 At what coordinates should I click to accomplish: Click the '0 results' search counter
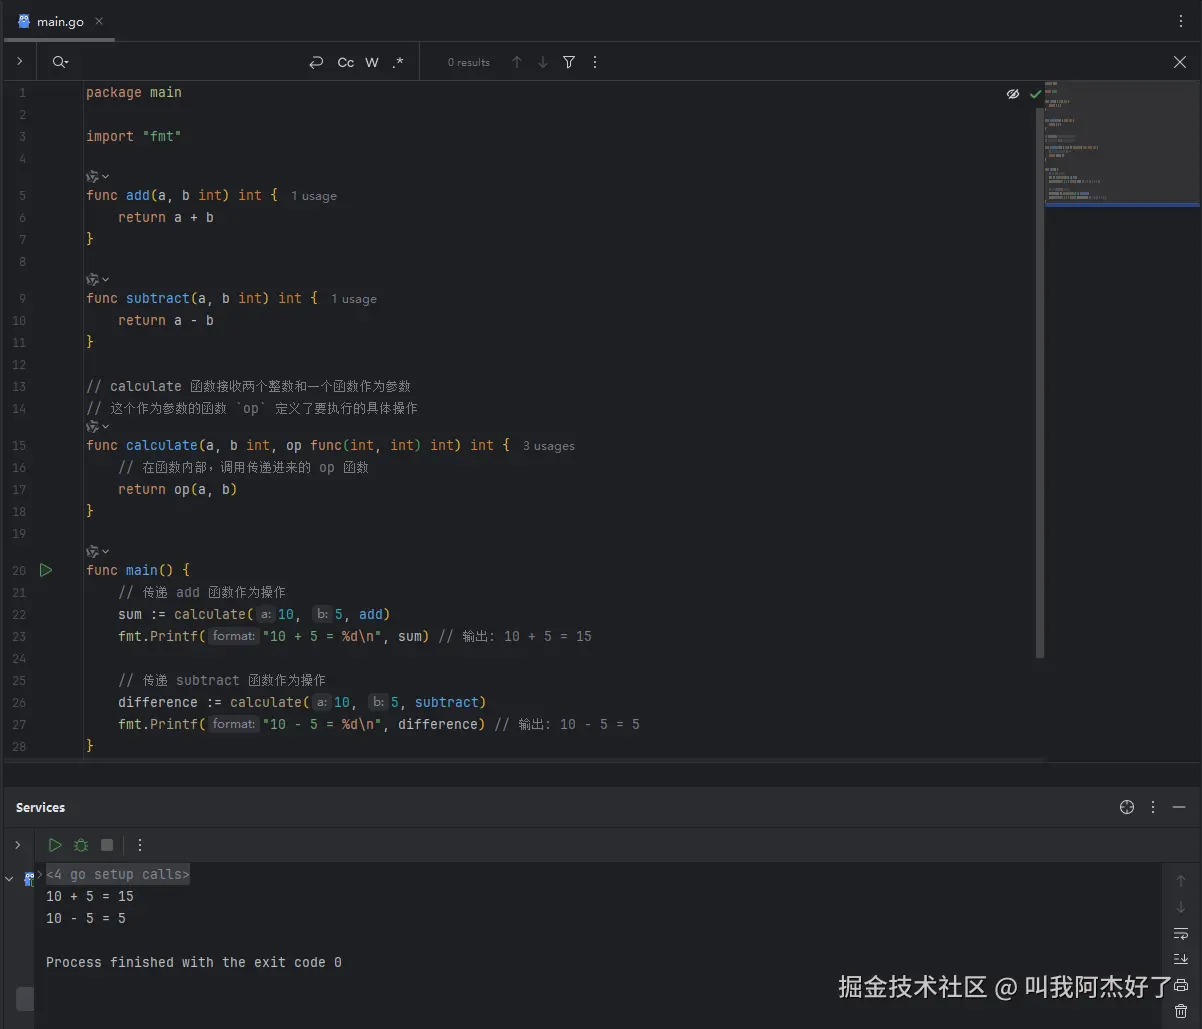tap(469, 62)
